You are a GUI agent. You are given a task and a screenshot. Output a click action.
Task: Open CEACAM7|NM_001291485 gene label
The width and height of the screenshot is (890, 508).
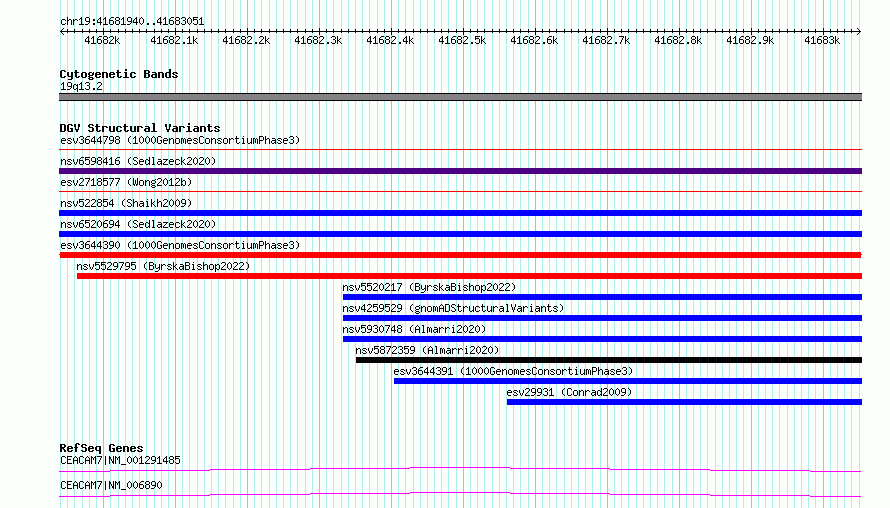pyautogui.click(x=120, y=460)
